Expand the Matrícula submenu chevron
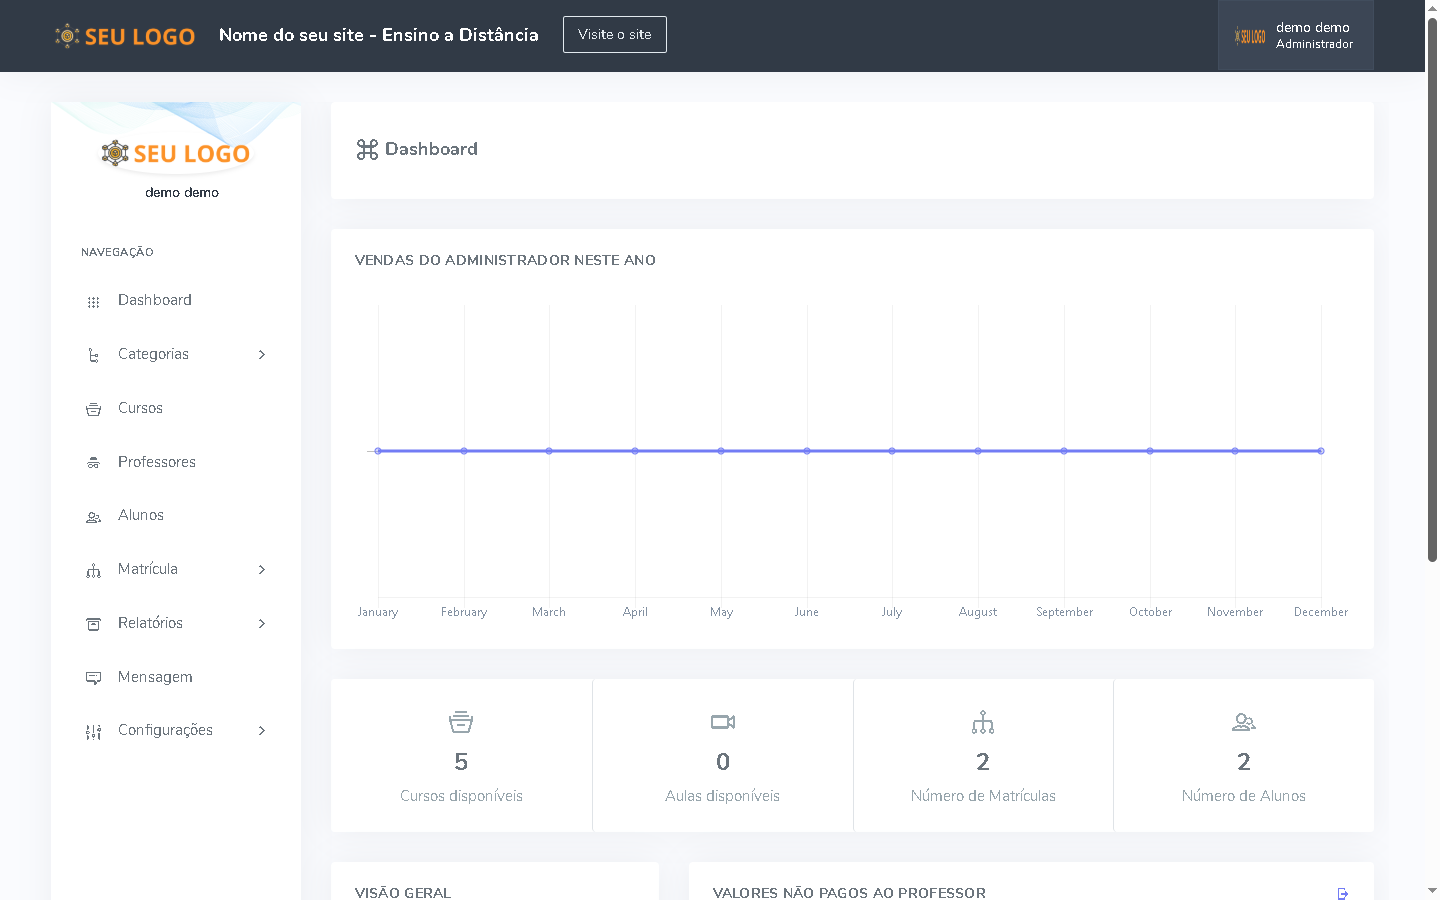Image resolution: width=1440 pixels, height=900 pixels. pyautogui.click(x=262, y=570)
